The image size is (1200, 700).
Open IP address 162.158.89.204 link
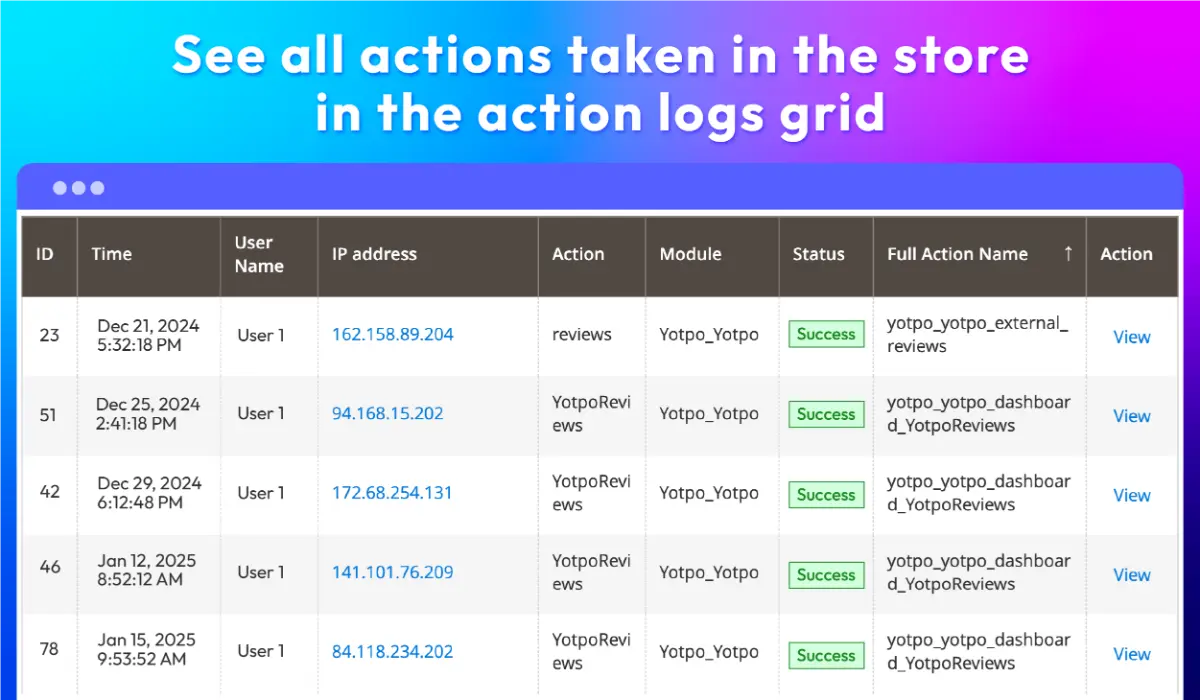pos(392,334)
